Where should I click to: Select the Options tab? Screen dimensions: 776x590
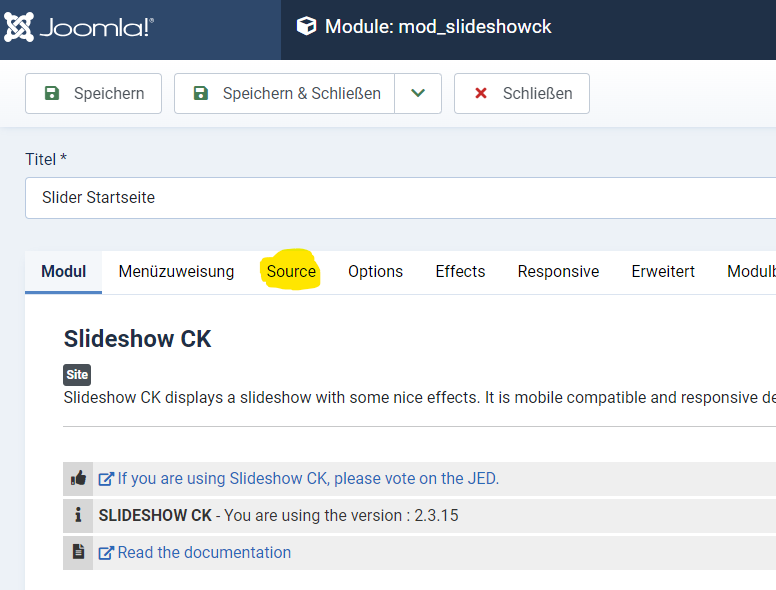375,271
